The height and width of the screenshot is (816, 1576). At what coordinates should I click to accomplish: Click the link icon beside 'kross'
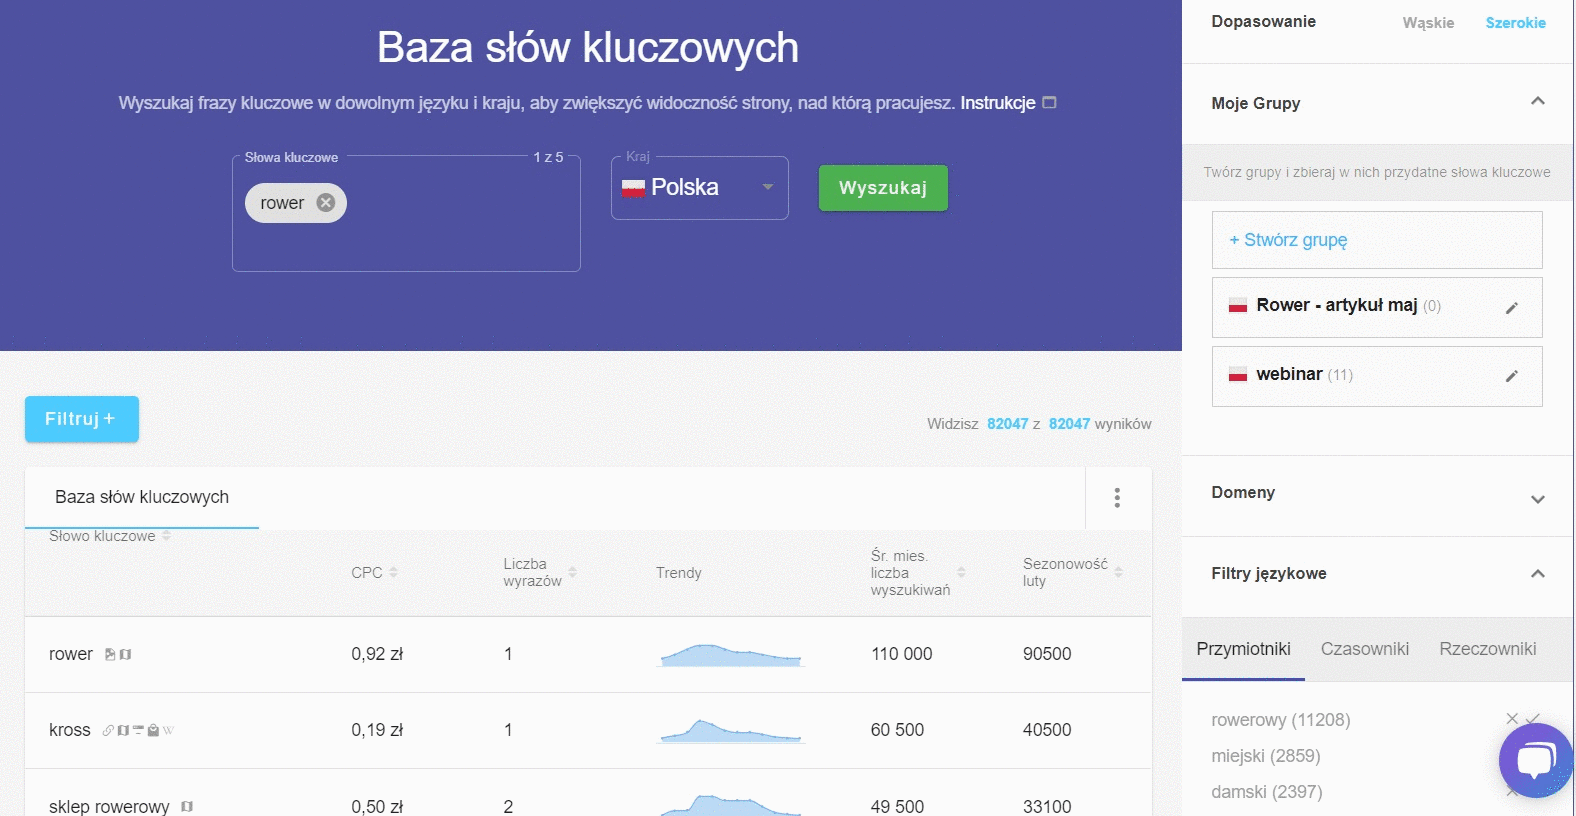(108, 730)
